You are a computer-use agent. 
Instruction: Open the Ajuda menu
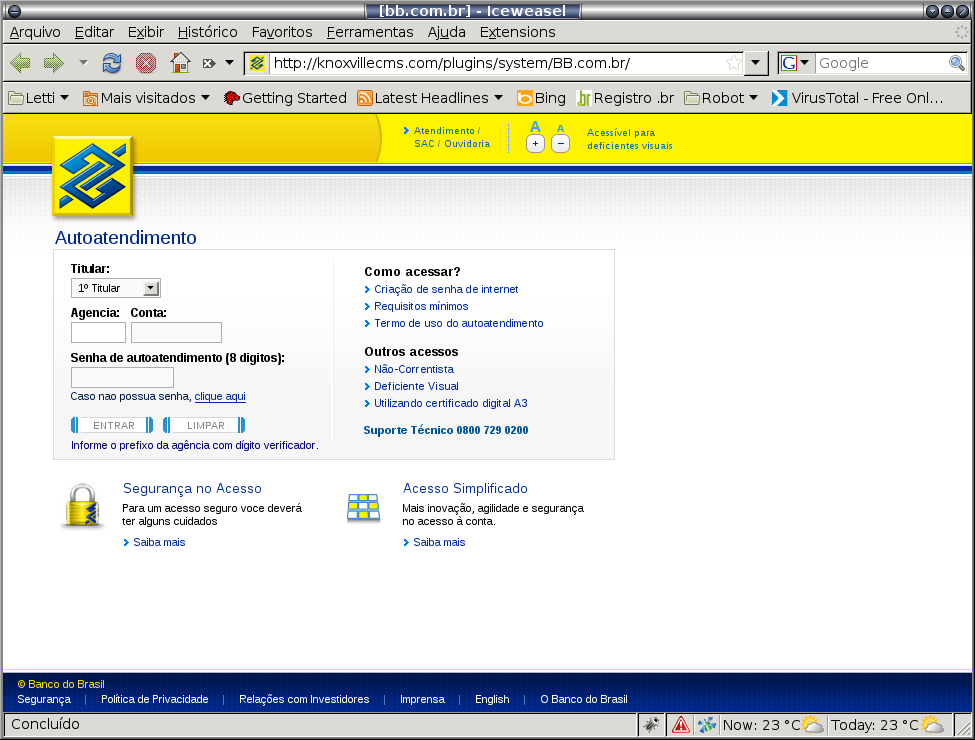click(x=446, y=32)
